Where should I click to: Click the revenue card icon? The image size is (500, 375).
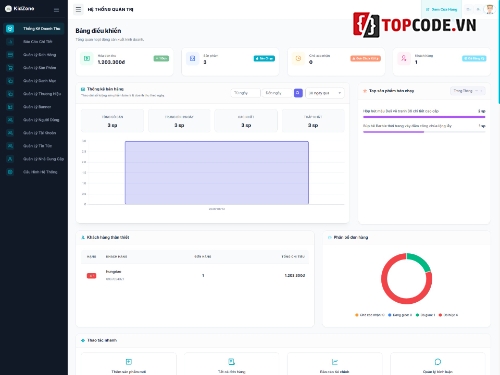[x=87, y=59]
